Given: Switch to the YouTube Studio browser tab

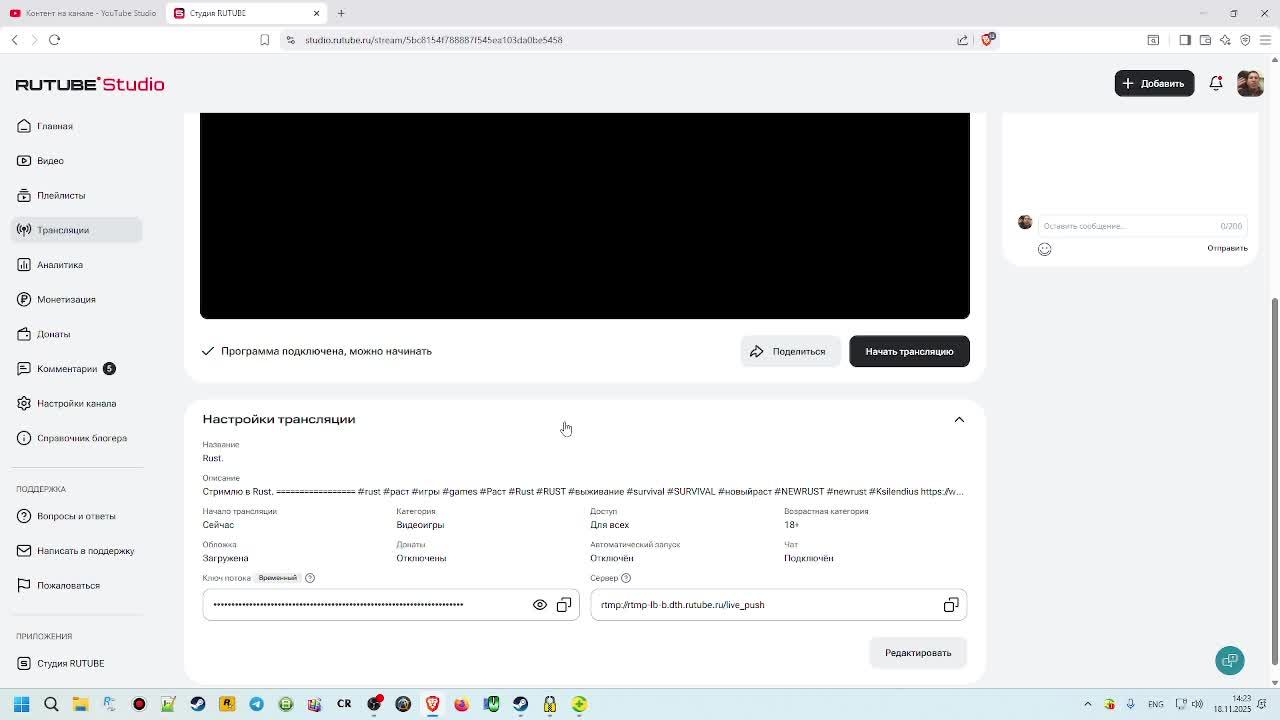Looking at the screenshot, I should pos(82,13).
